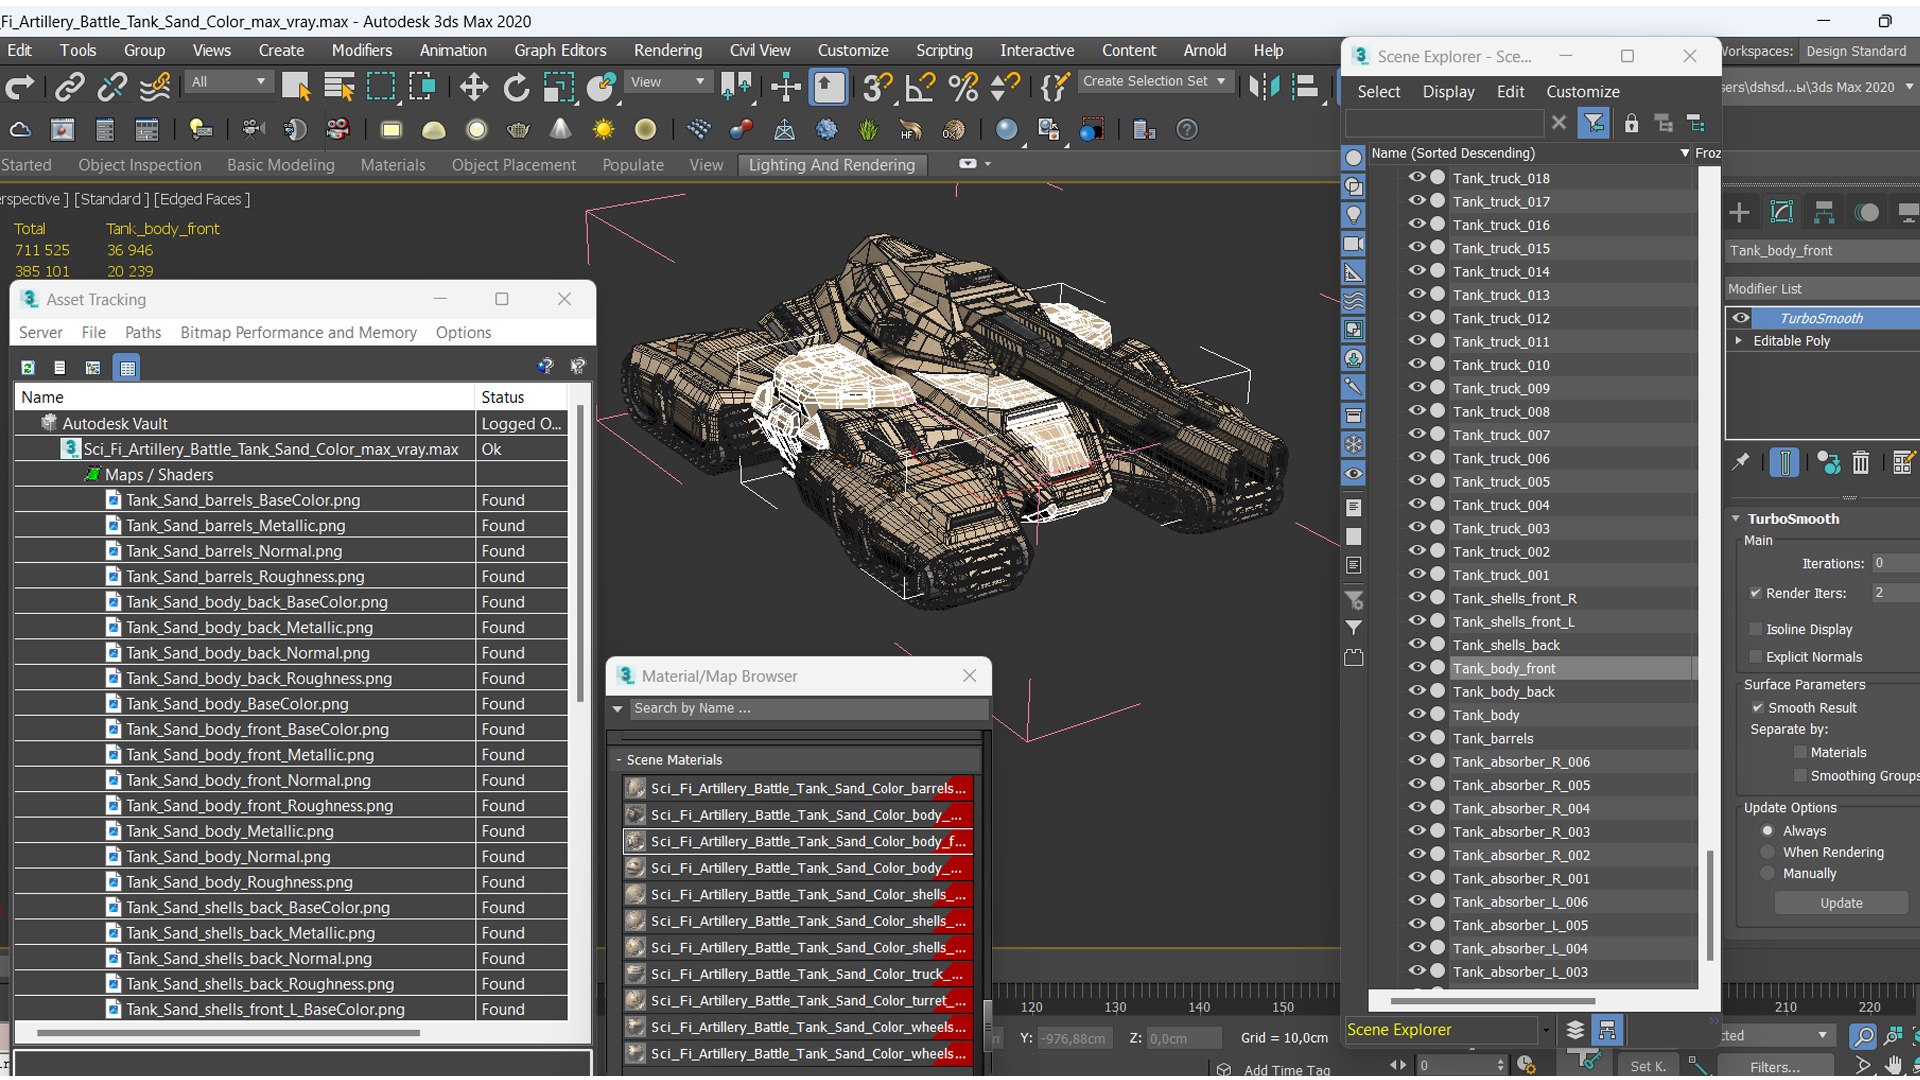Activate the Select and Rotate tool
The width and height of the screenshot is (1920, 1080).
click(516, 88)
